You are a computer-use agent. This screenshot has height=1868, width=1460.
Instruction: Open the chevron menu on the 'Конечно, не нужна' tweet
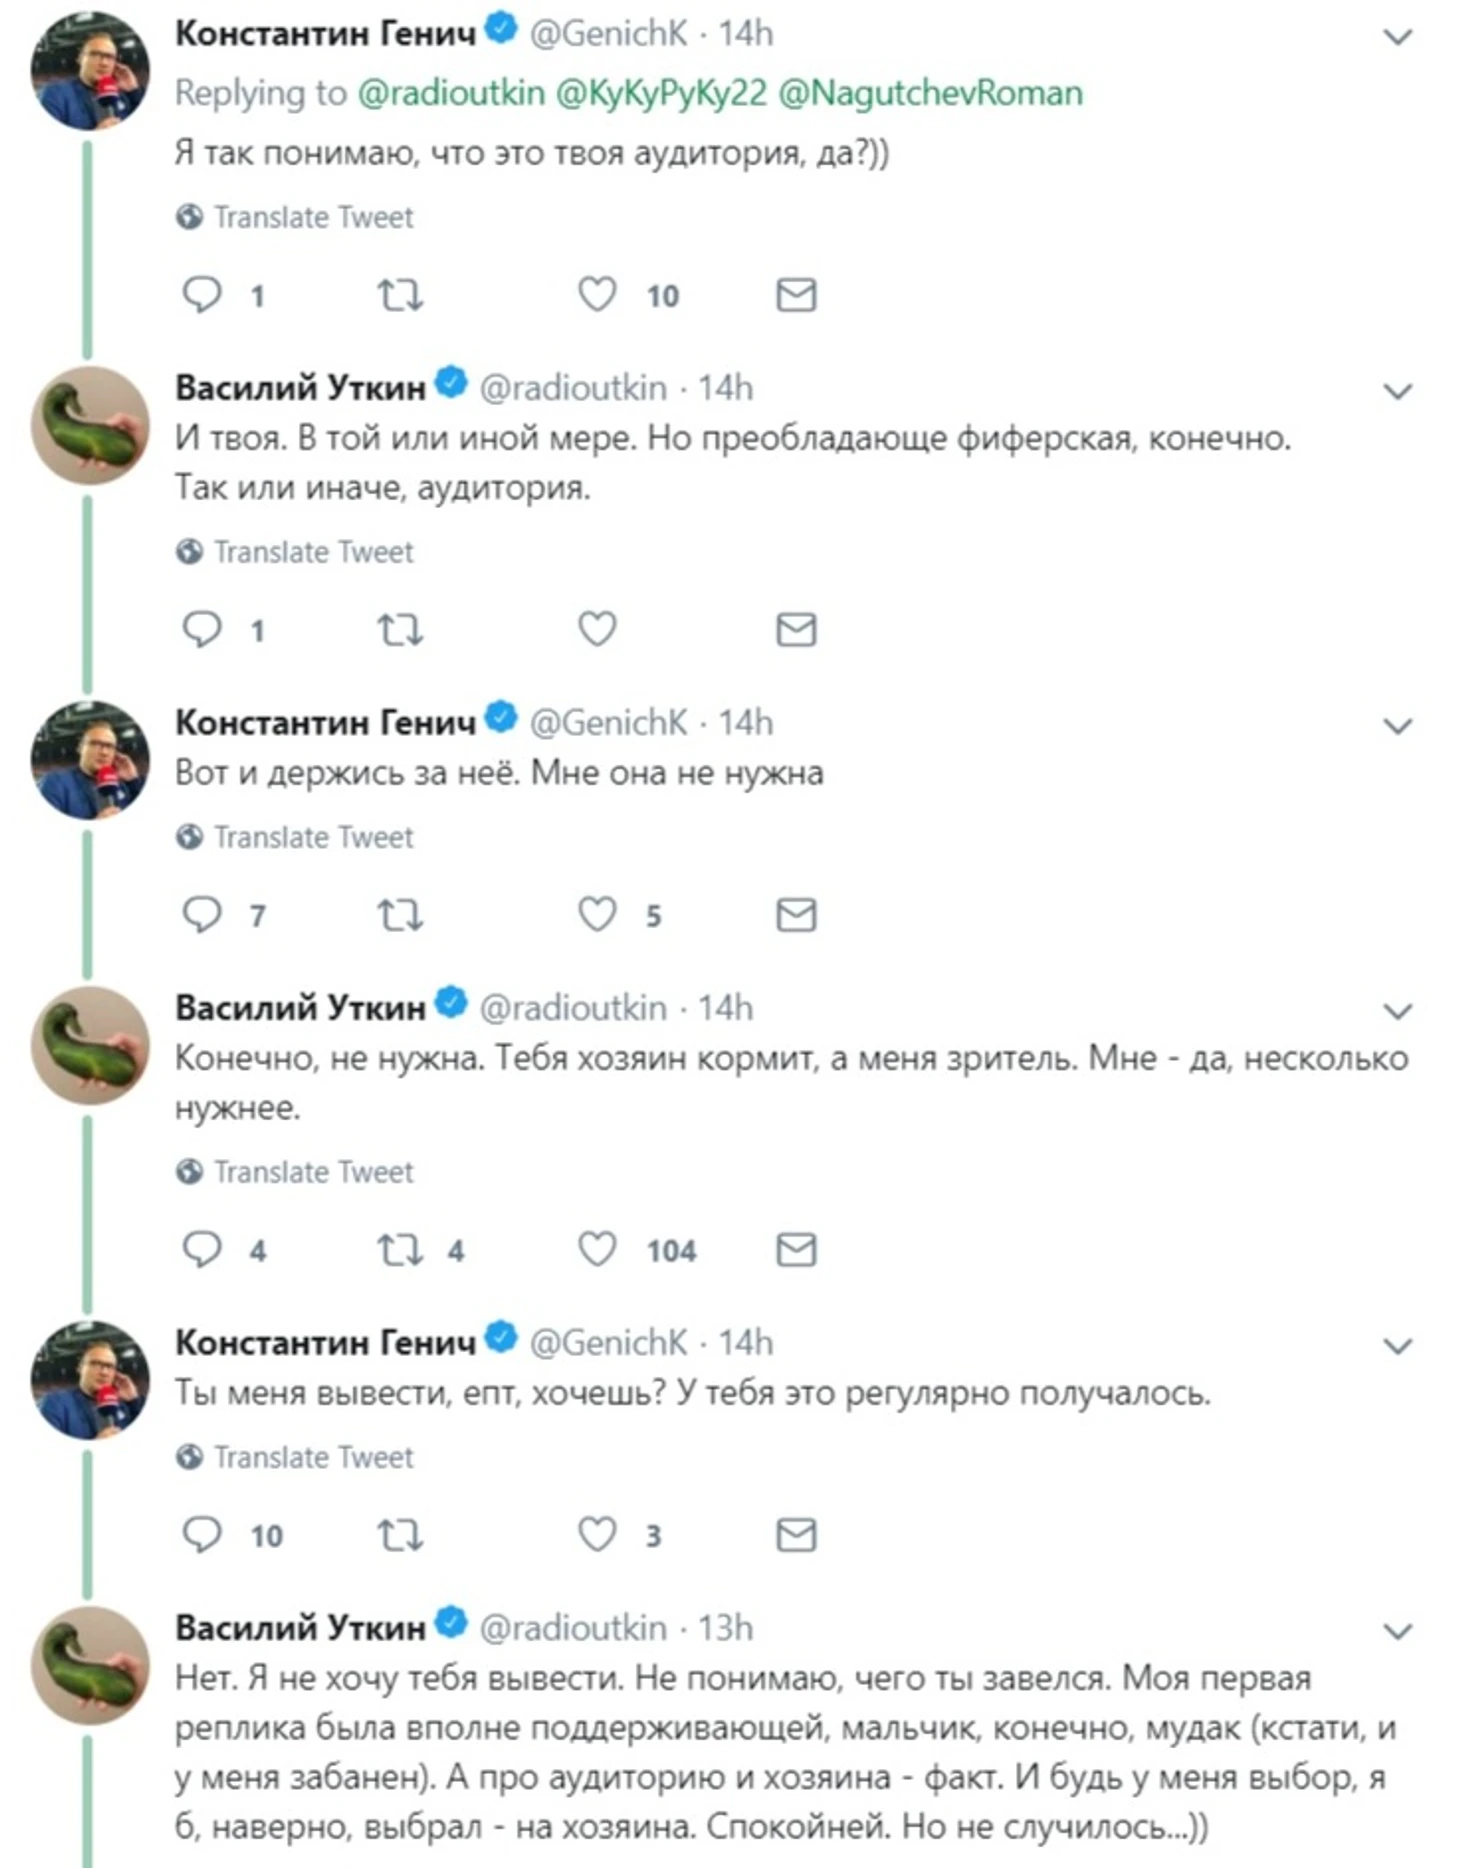(1397, 1012)
